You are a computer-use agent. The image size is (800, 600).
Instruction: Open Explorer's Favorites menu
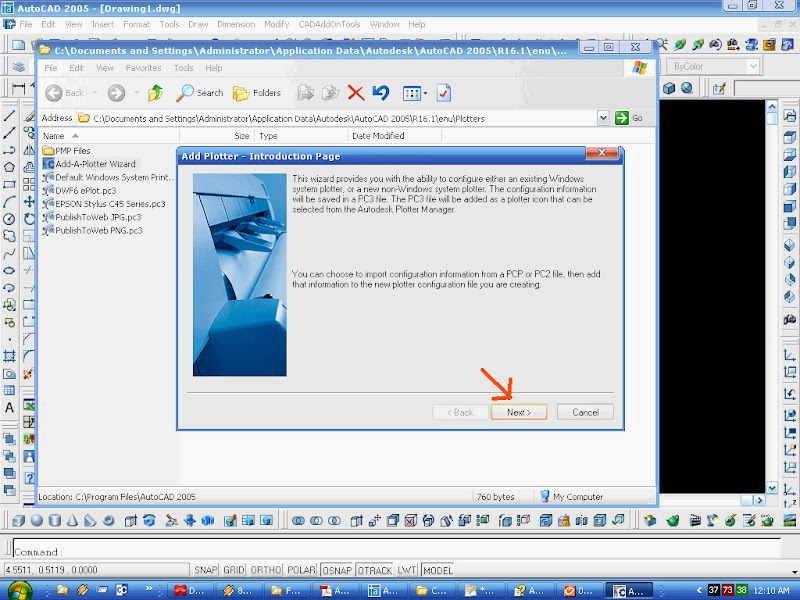[143, 68]
